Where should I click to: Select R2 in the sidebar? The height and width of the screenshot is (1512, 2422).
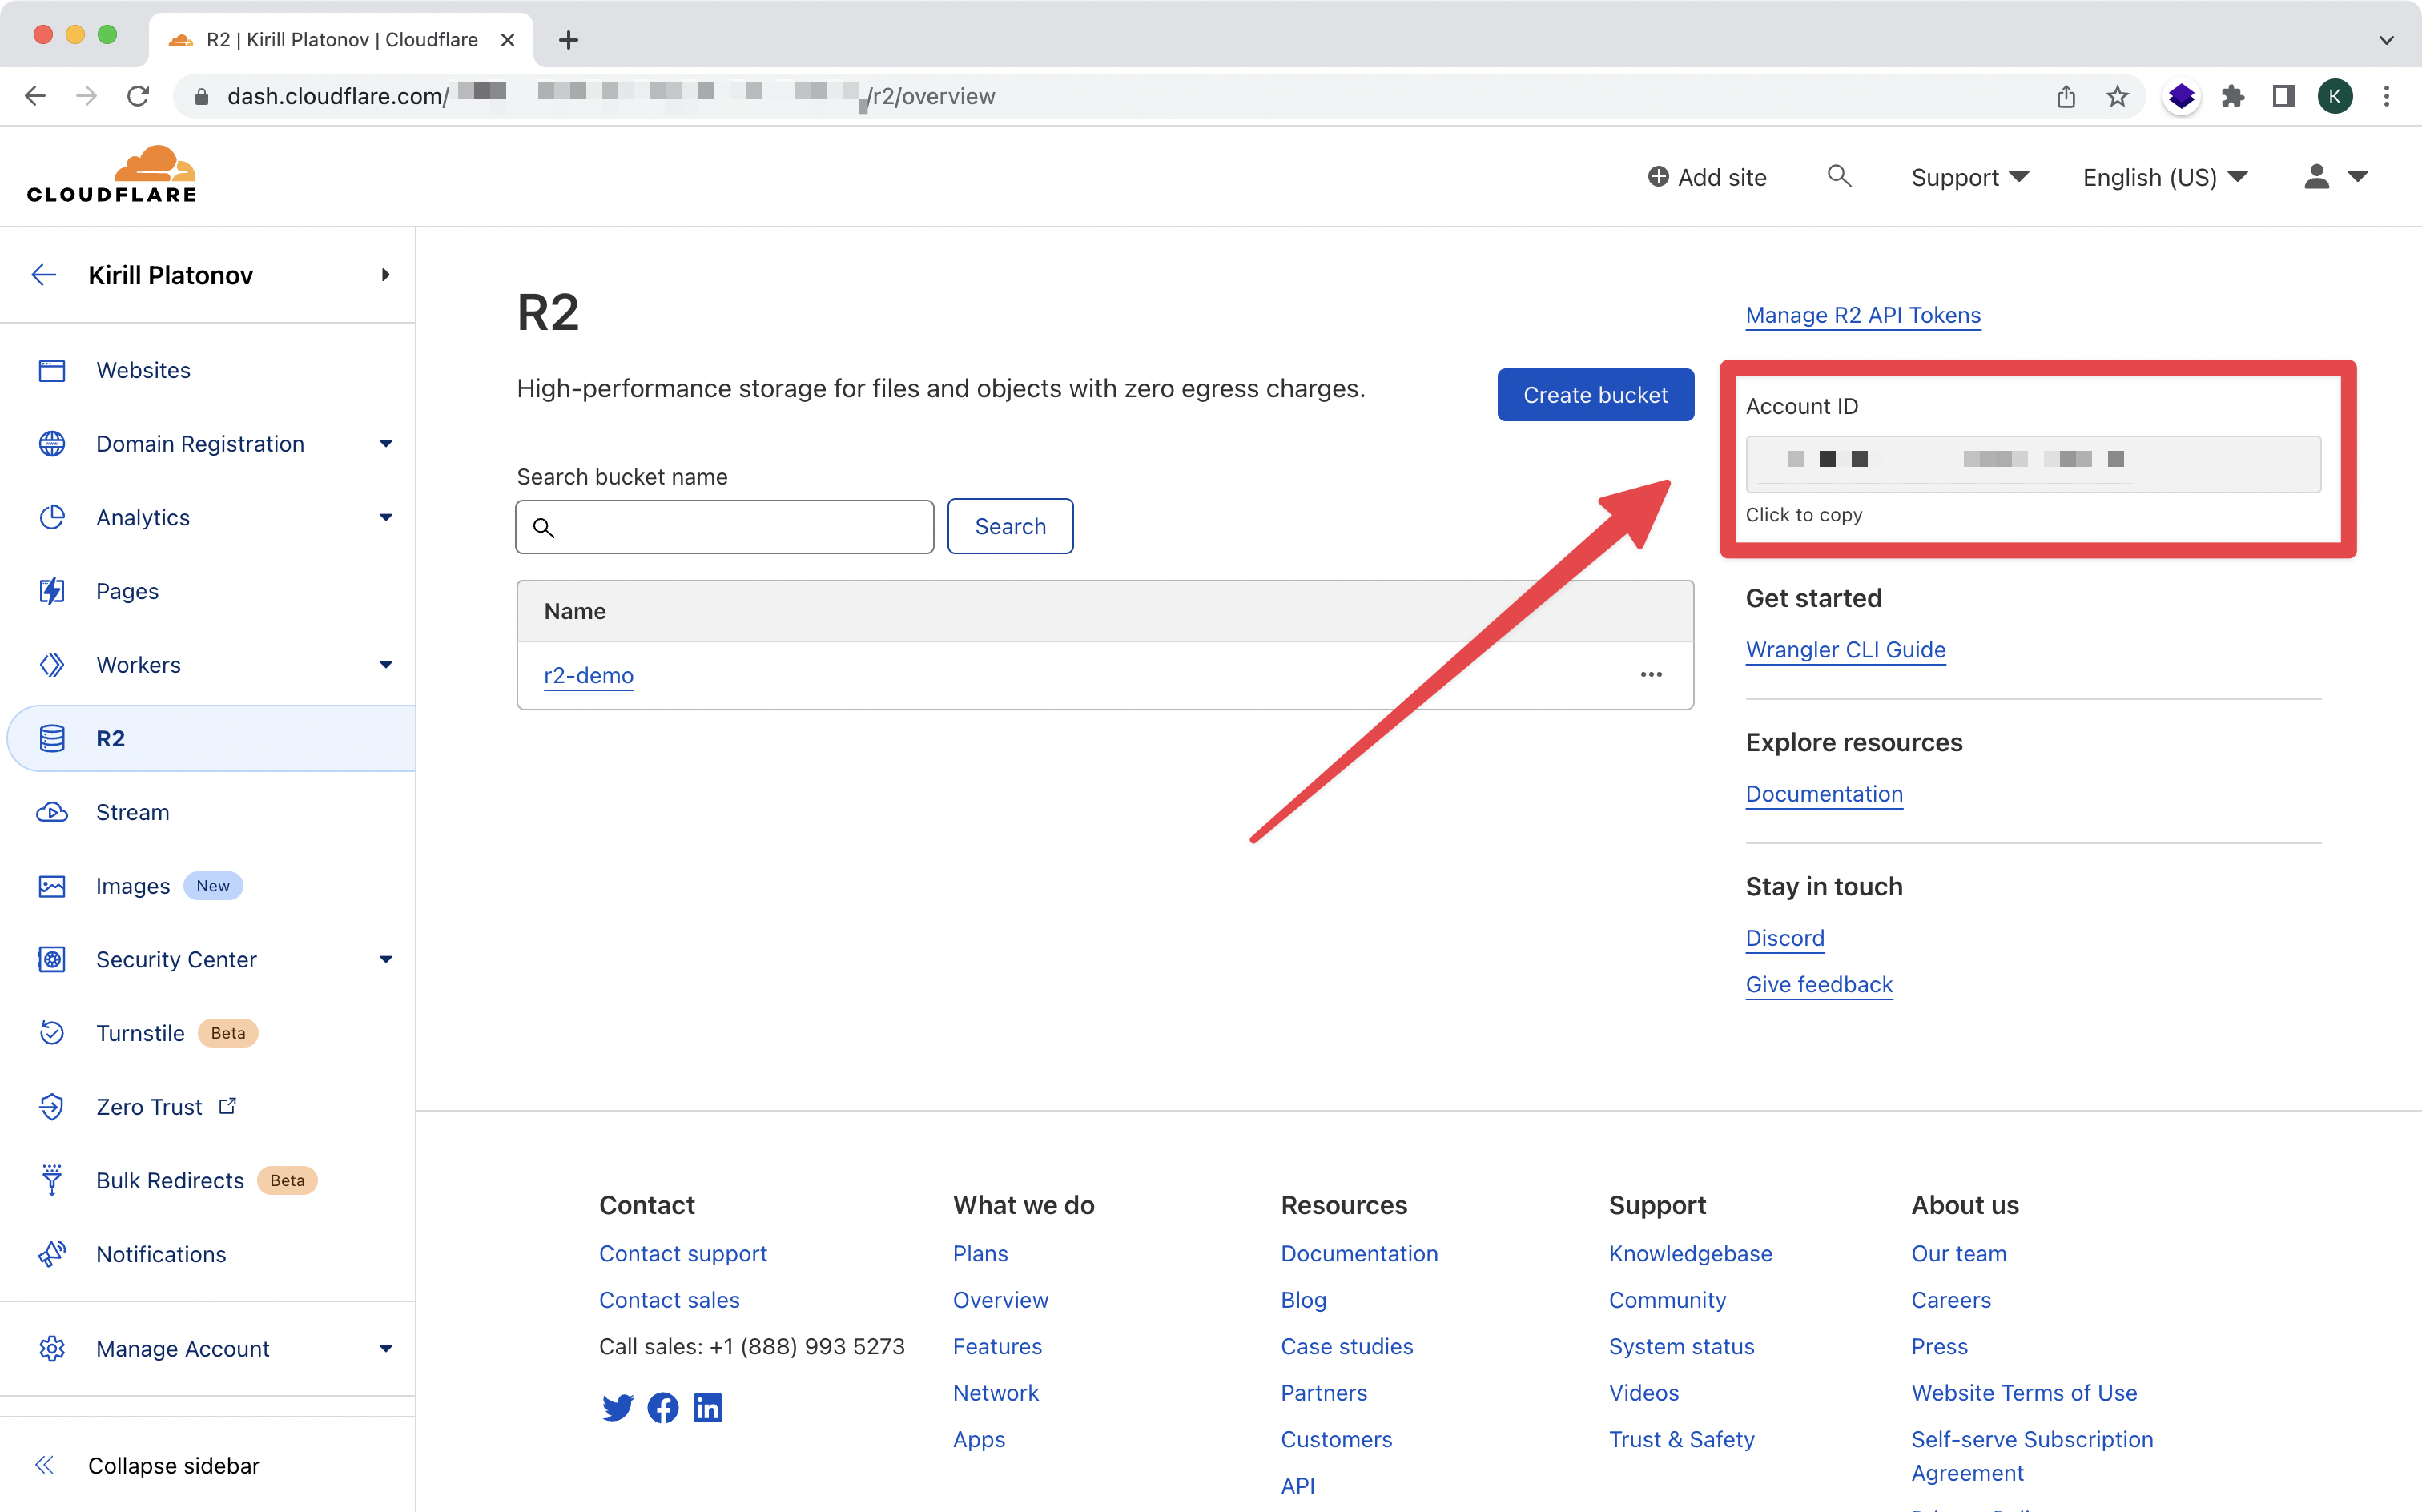pos(212,738)
